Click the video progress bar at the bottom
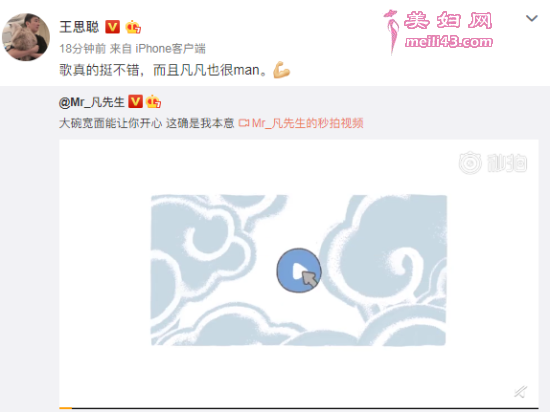Image resolution: width=550 pixels, height=412 pixels. click(x=299, y=408)
